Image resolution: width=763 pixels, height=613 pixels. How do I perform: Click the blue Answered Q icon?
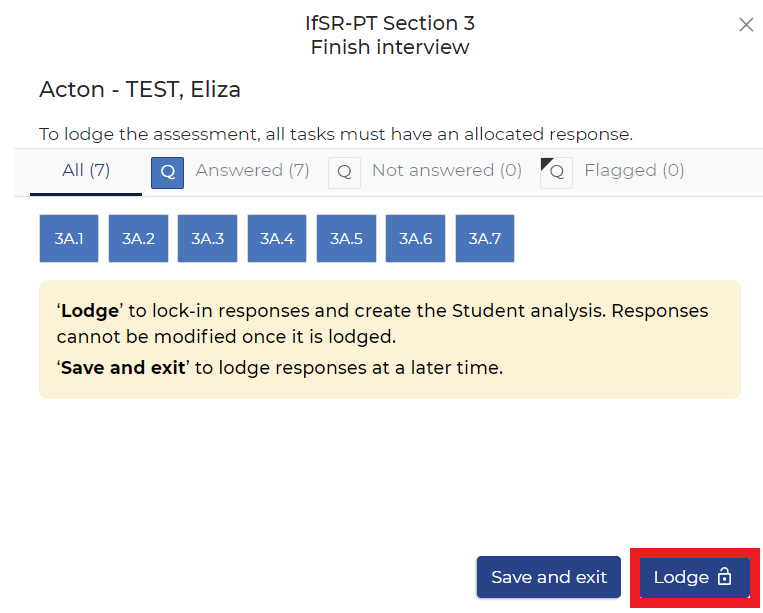[167, 172]
